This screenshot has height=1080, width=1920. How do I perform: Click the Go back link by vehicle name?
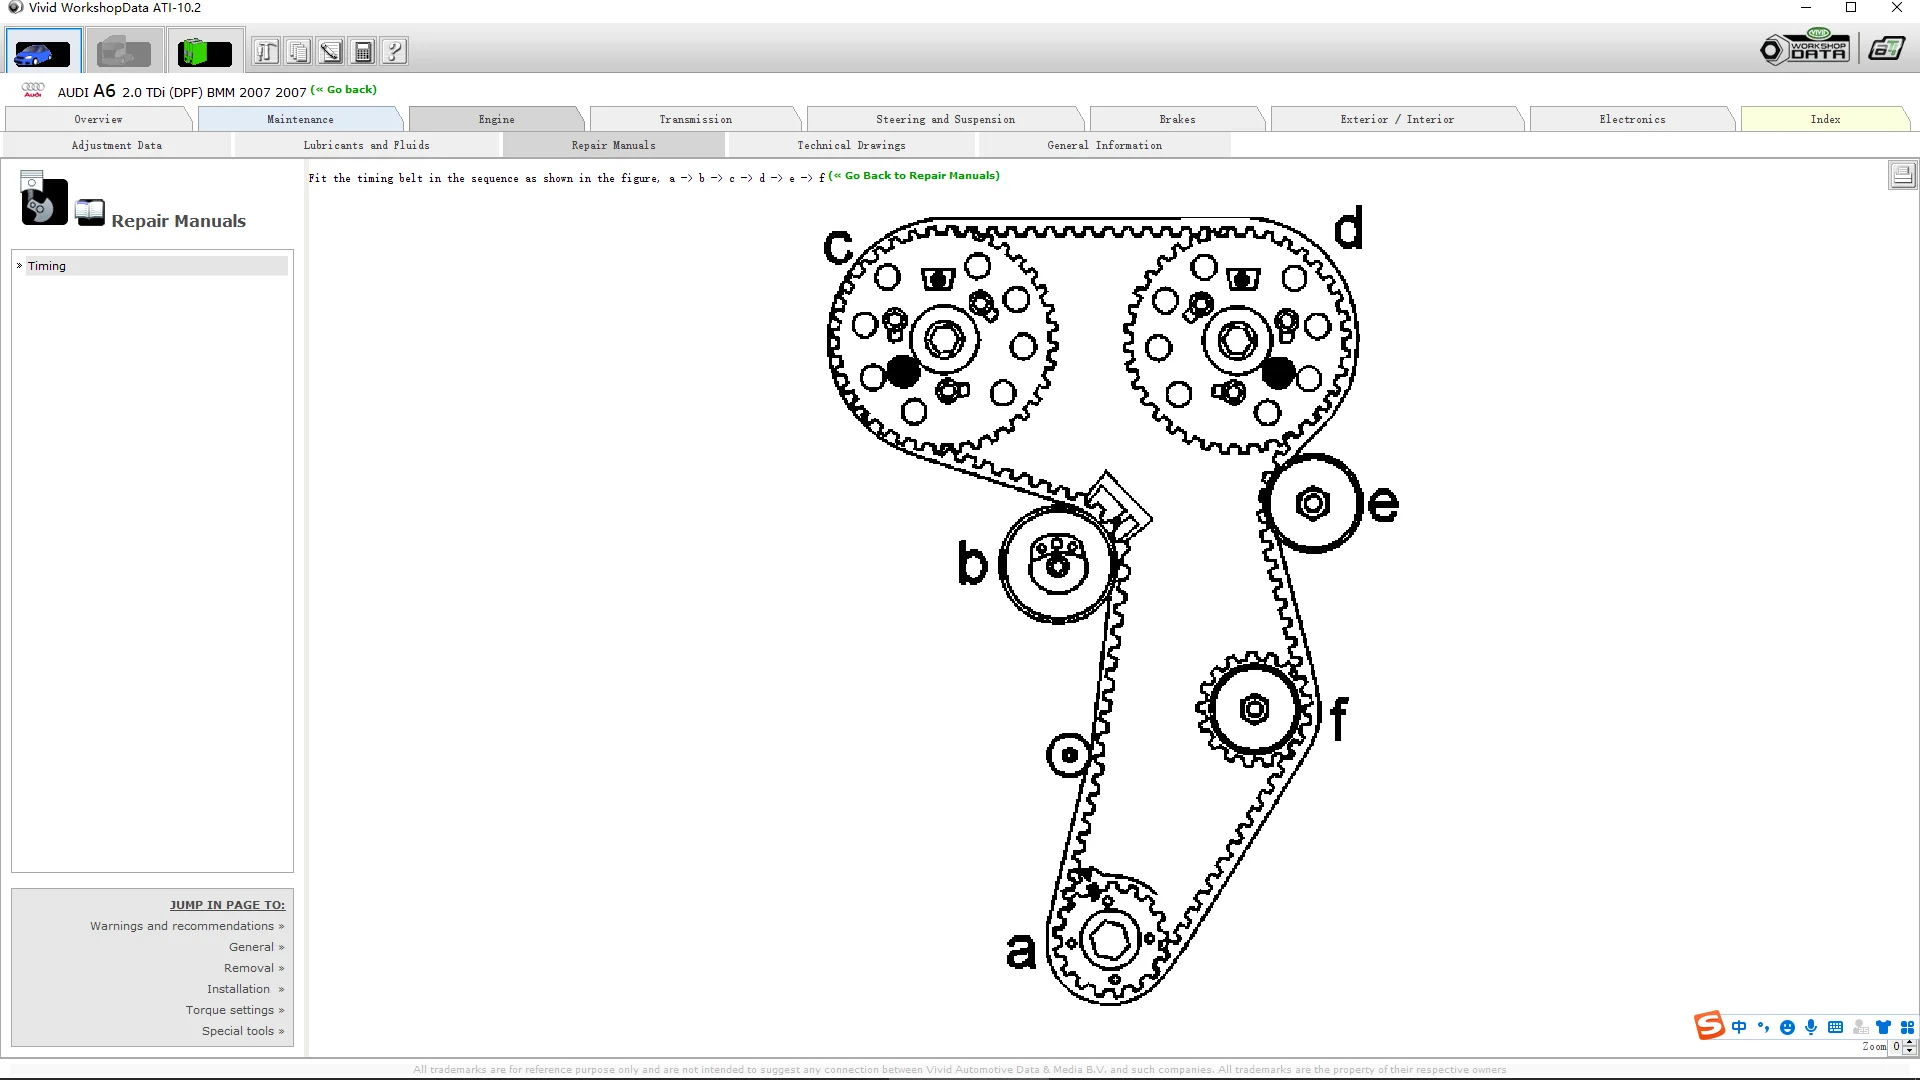pyautogui.click(x=346, y=90)
